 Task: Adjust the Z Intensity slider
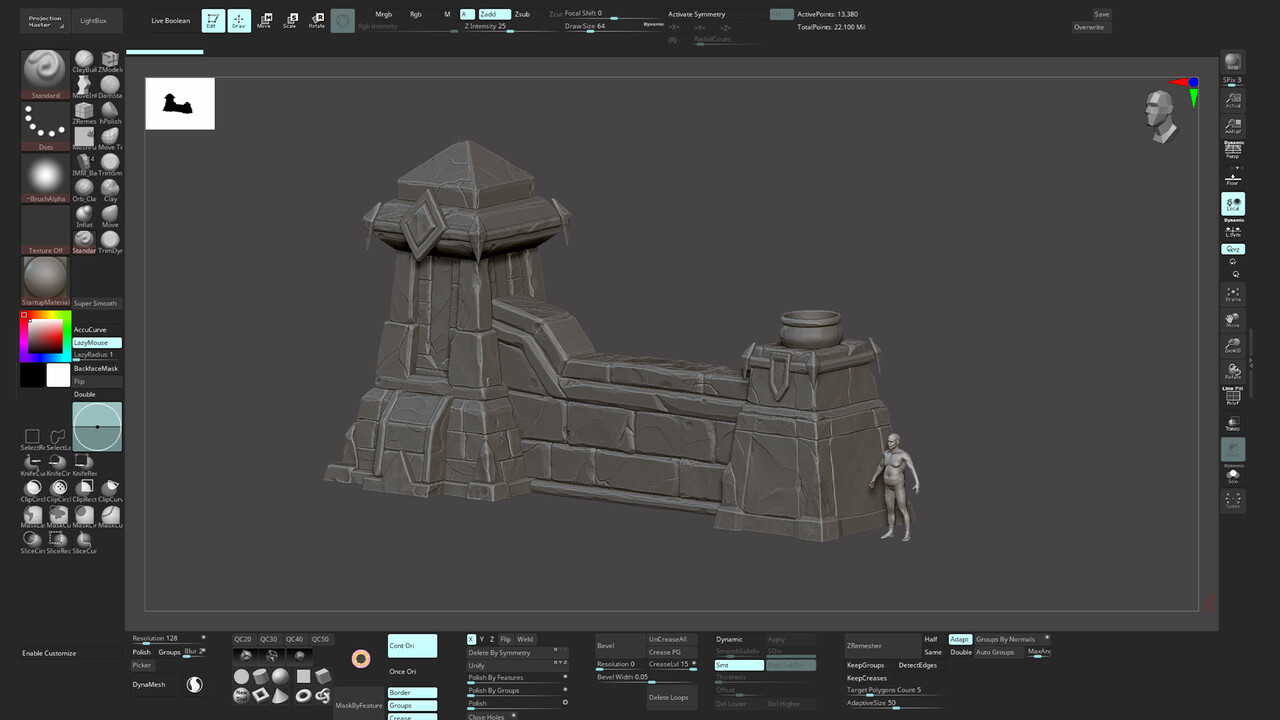click(x=510, y=27)
